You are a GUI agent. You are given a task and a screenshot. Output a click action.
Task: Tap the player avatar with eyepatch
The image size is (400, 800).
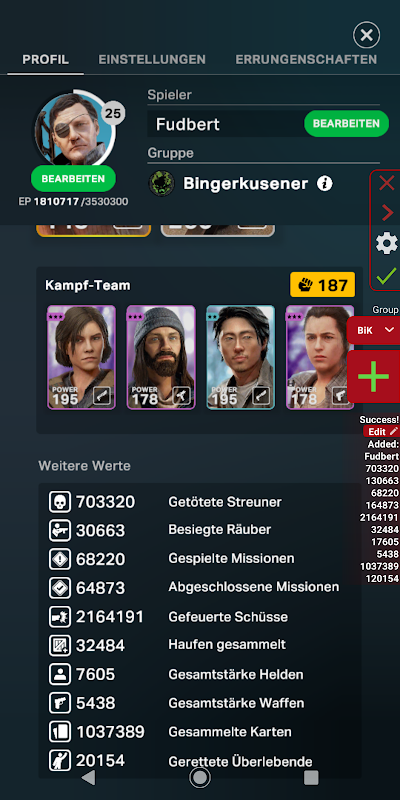coord(73,129)
